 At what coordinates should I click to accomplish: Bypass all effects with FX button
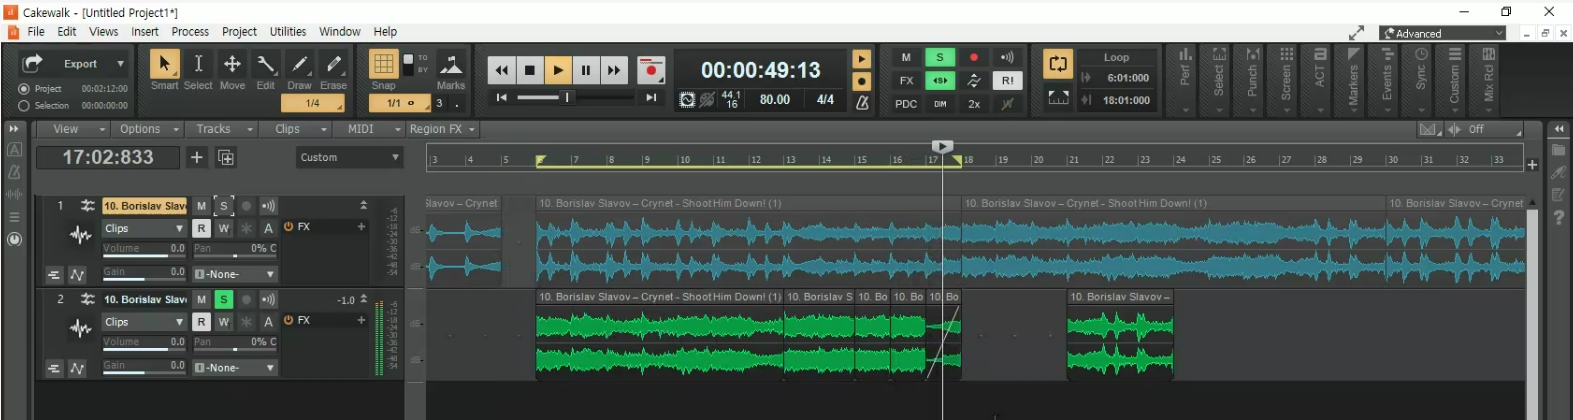[x=906, y=80]
